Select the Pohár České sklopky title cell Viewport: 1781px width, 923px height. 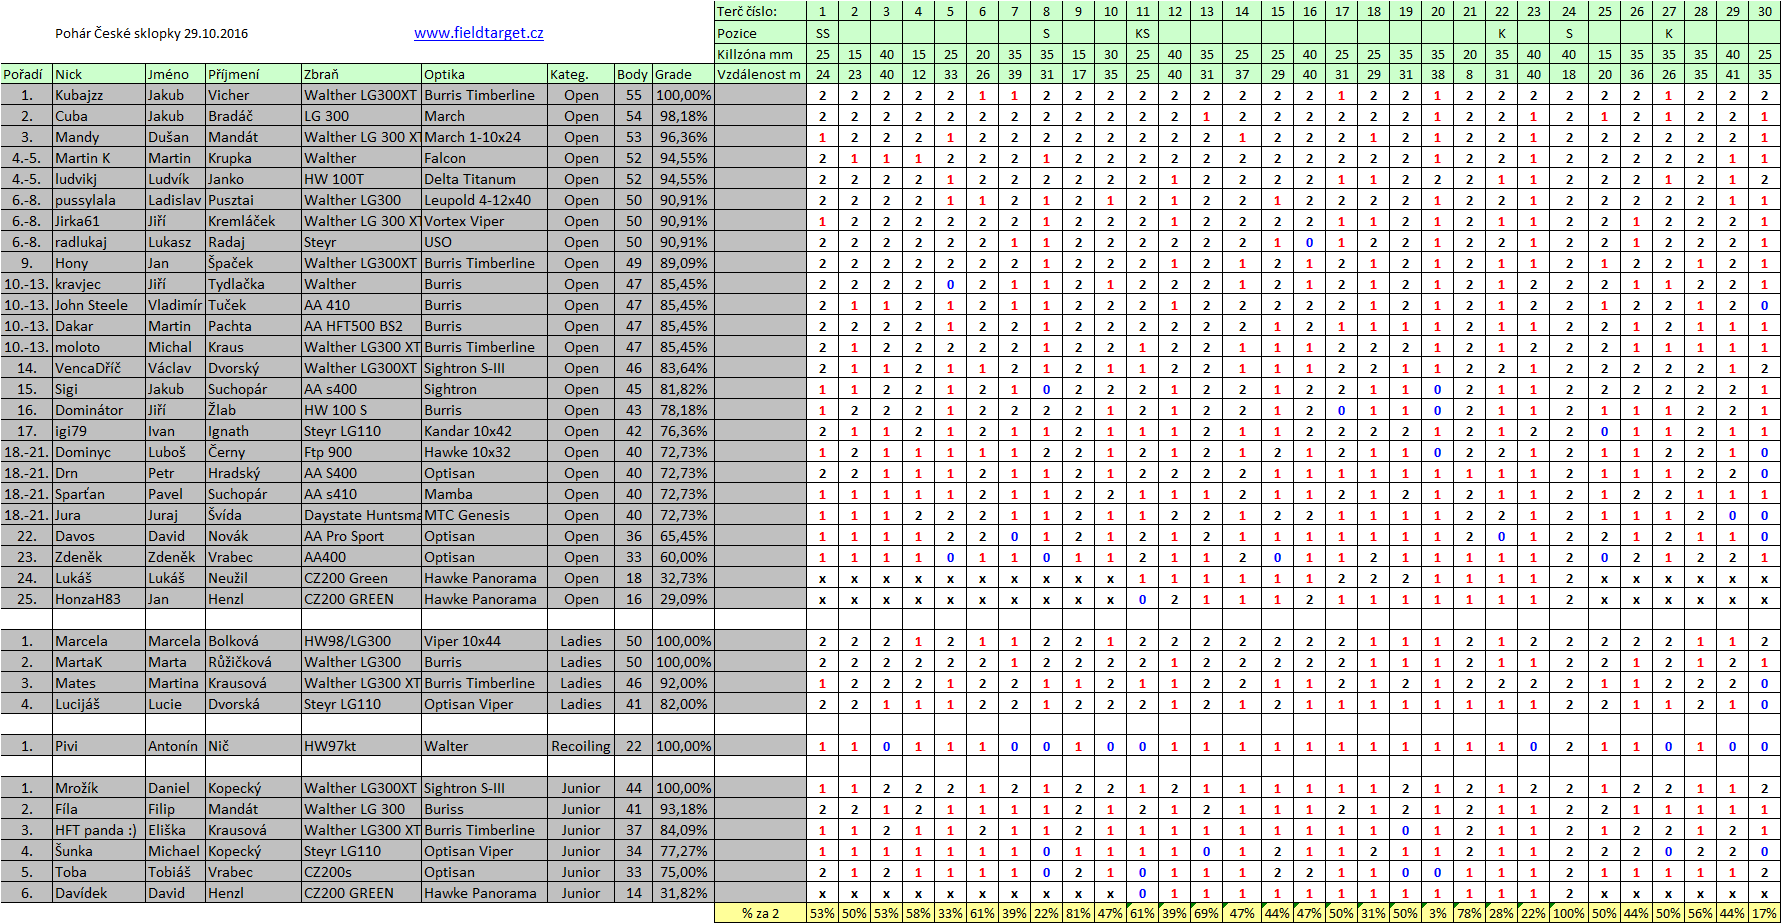click(x=151, y=33)
